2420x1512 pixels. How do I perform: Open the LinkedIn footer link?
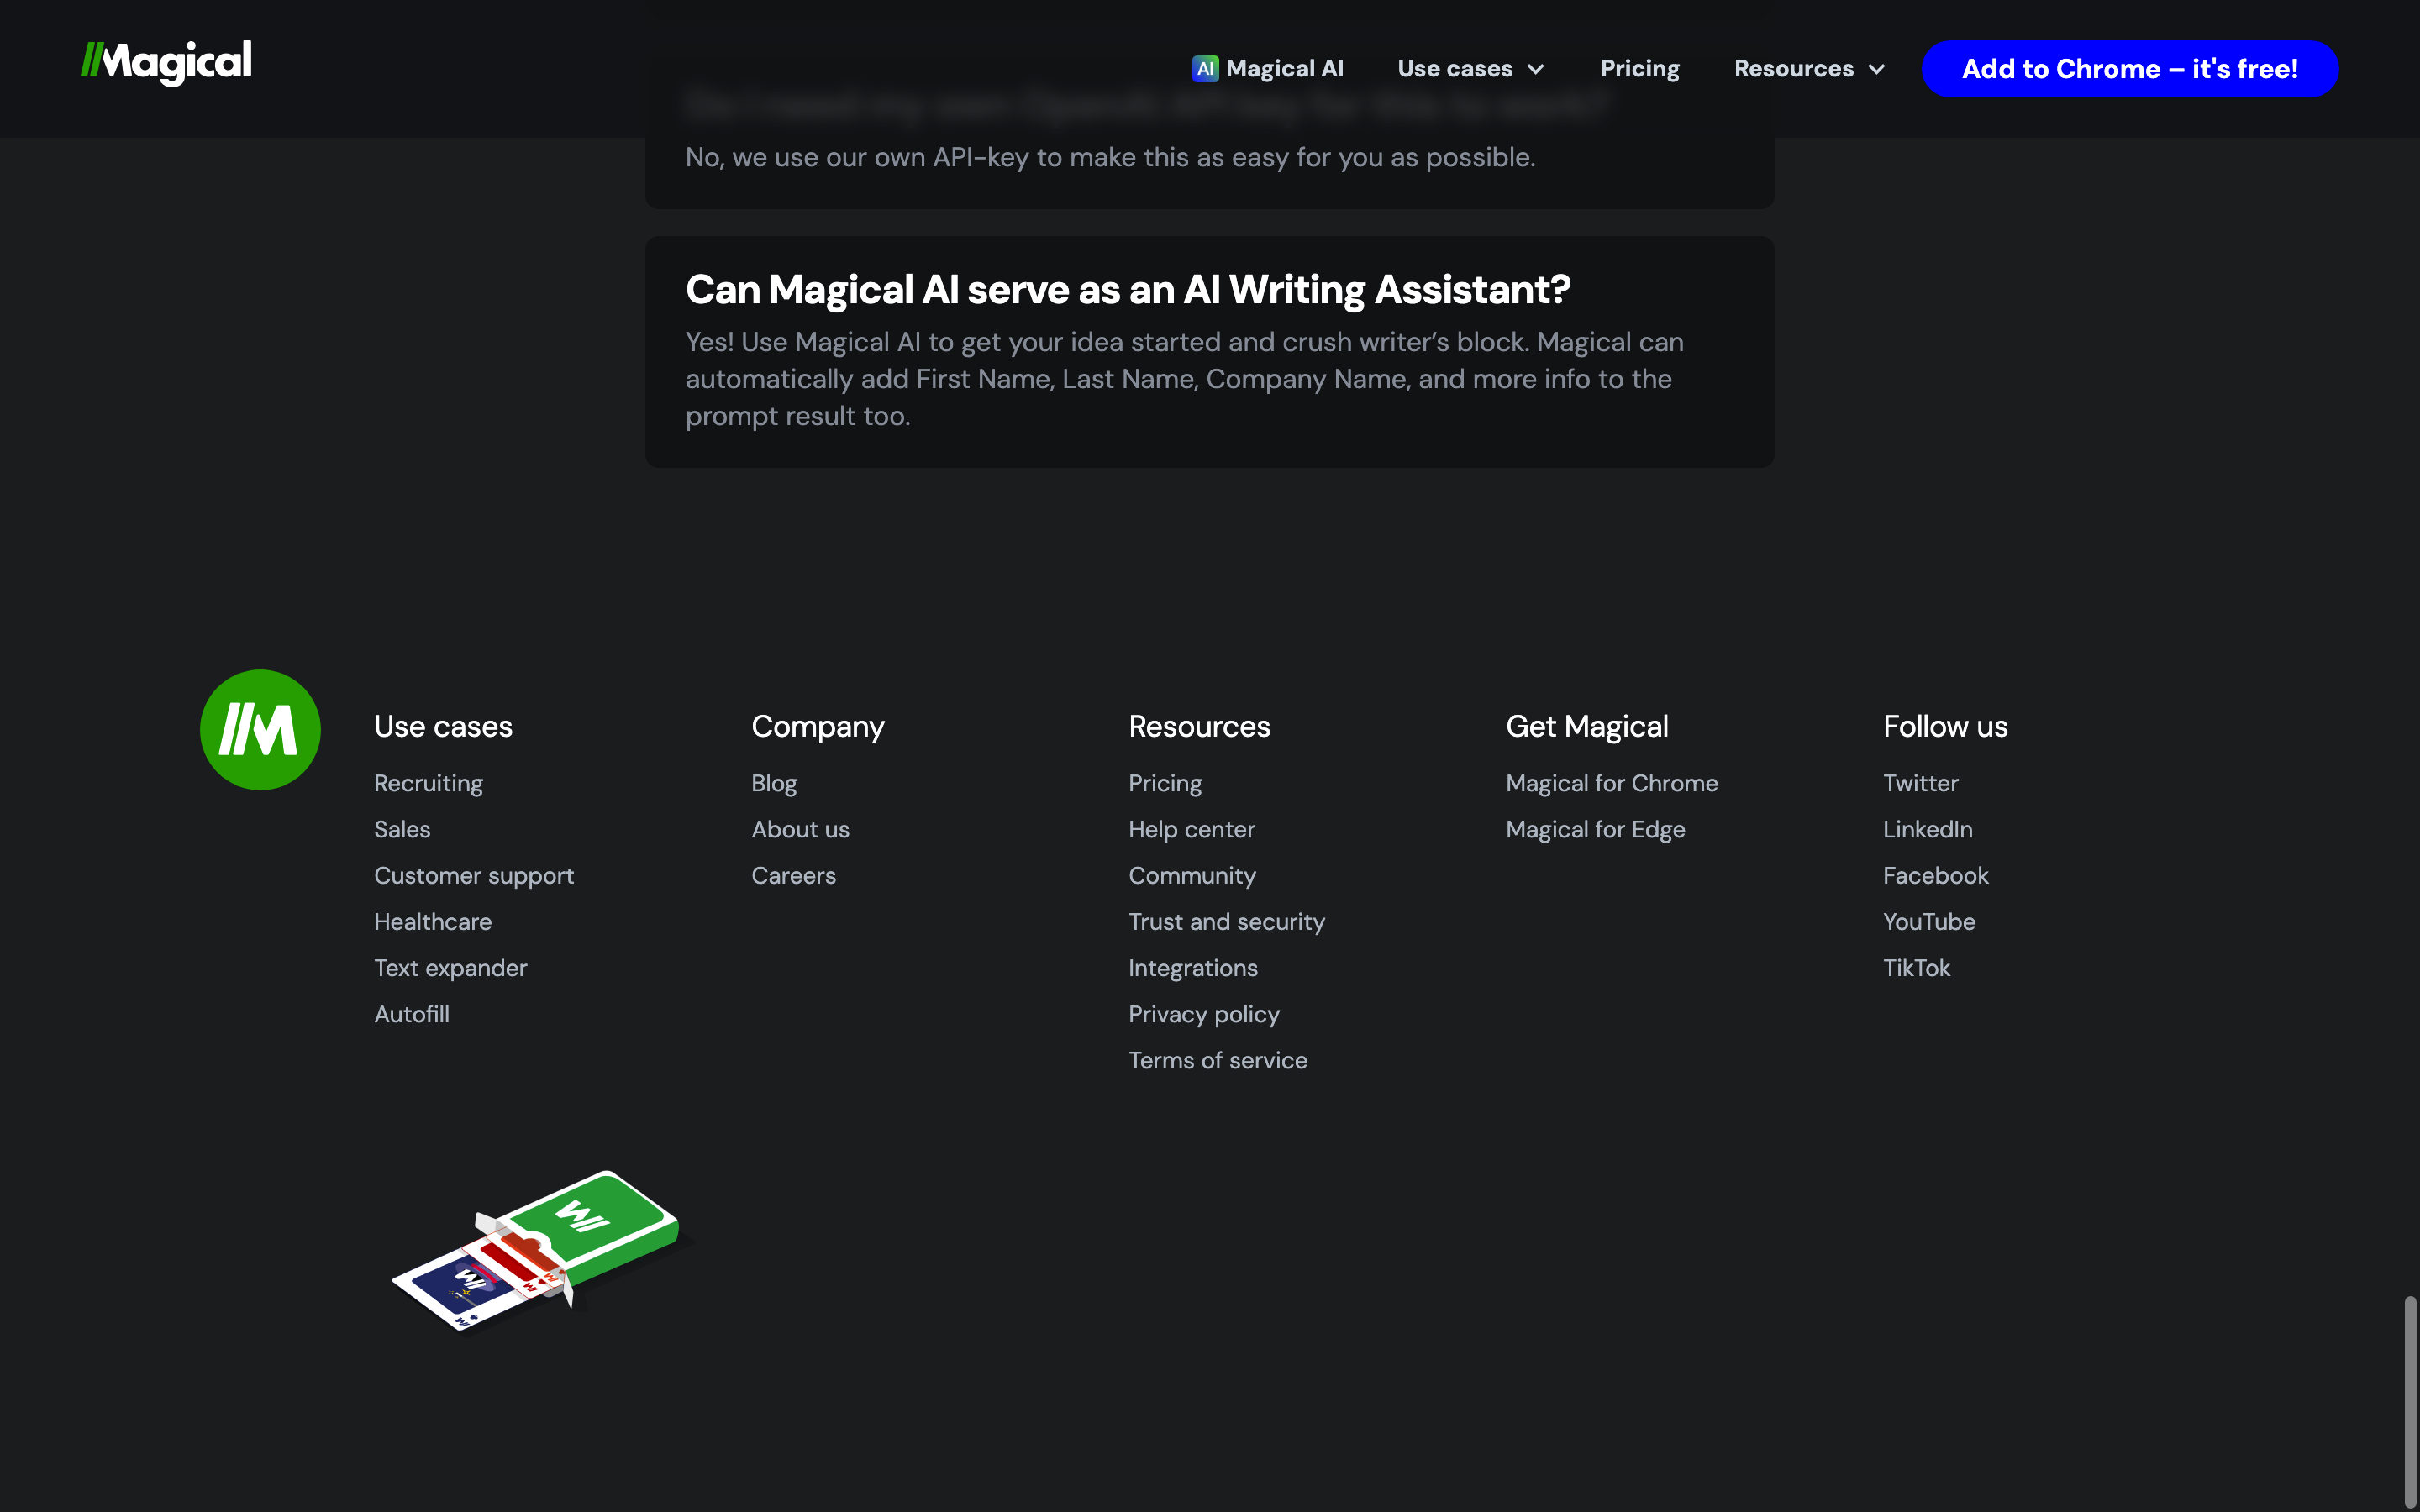[1927, 829]
